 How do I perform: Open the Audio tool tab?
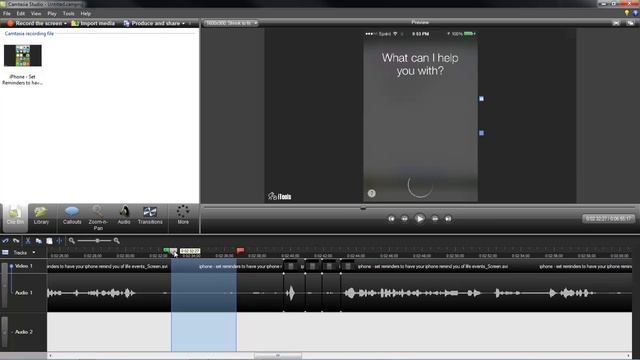point(124,215)
